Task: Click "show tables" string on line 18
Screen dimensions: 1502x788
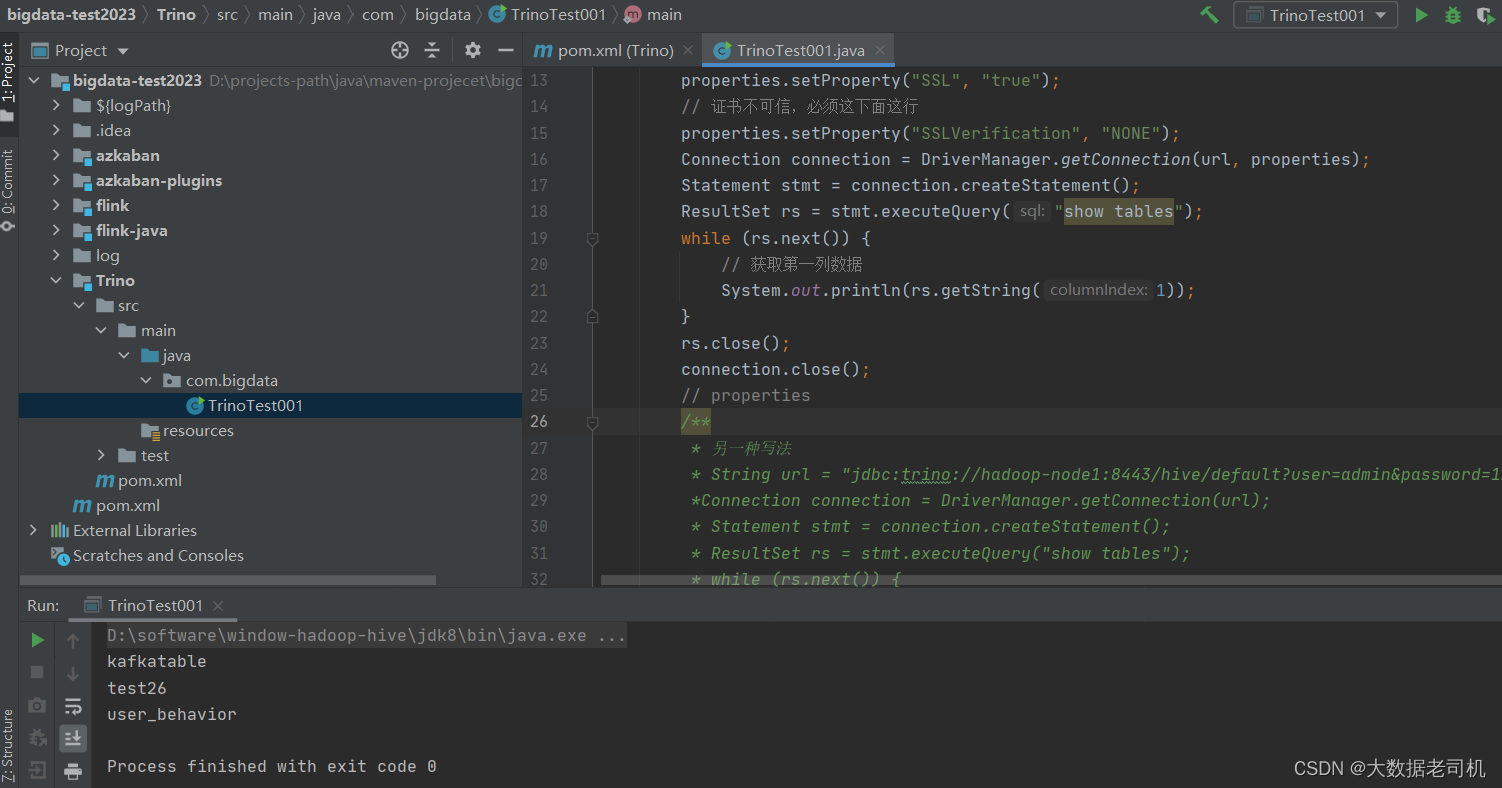Action: tap(1118, 211)
